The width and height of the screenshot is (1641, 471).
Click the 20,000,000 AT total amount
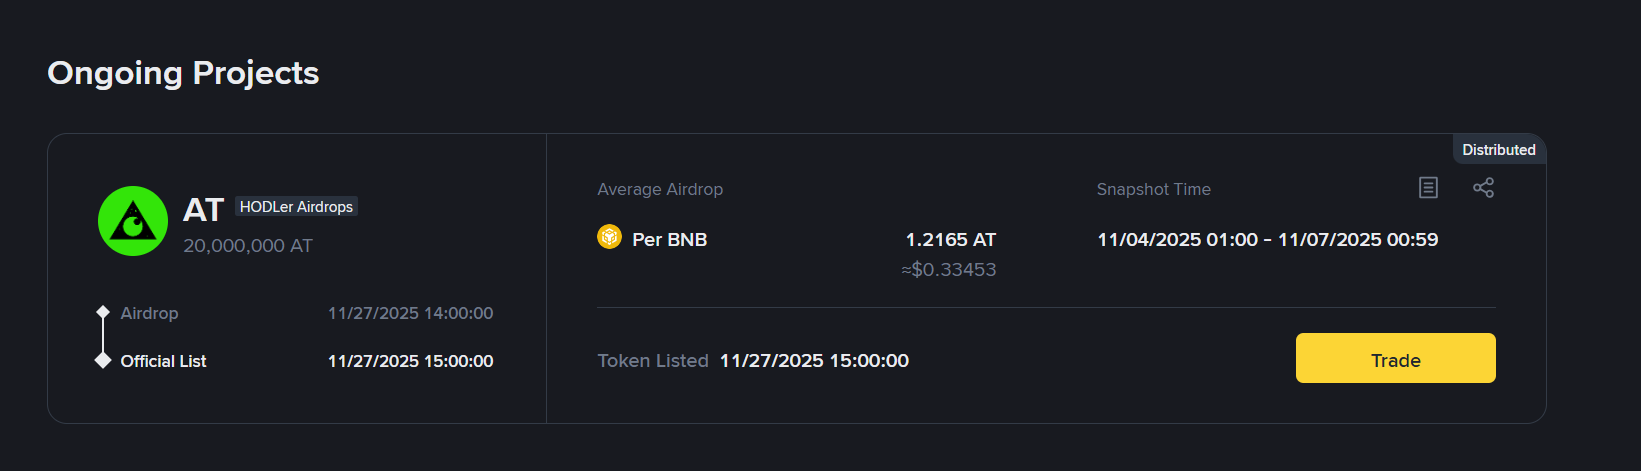[x=248, y=246]
